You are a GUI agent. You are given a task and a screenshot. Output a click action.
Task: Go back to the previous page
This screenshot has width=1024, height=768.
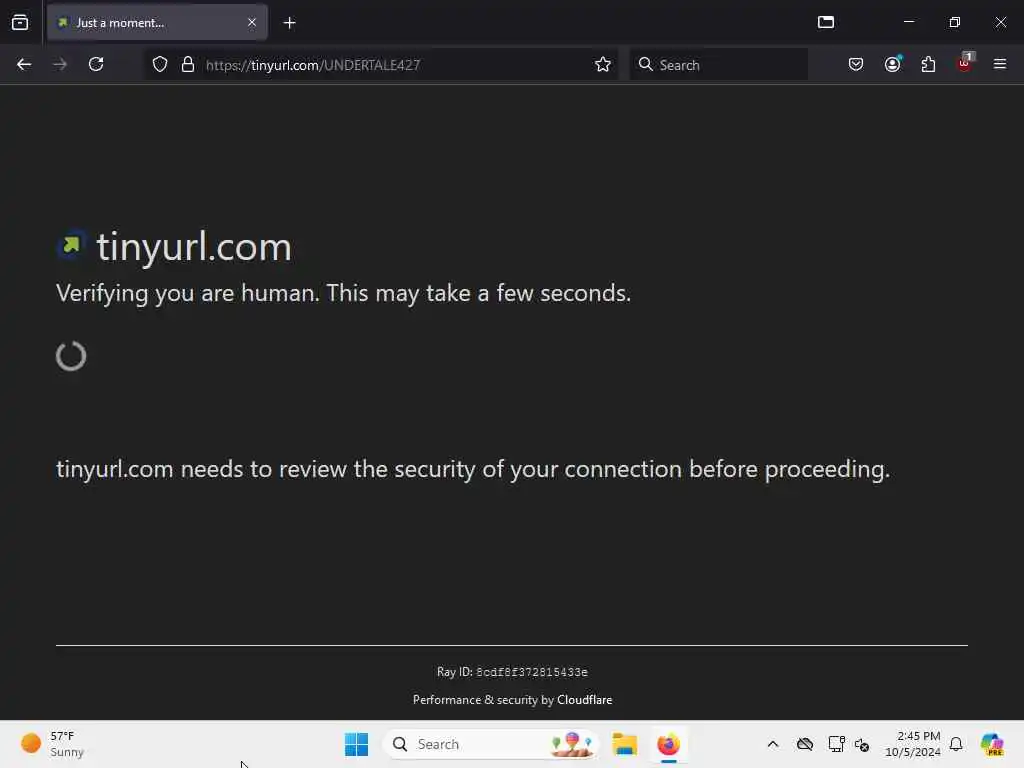click(x=24, y=65)
